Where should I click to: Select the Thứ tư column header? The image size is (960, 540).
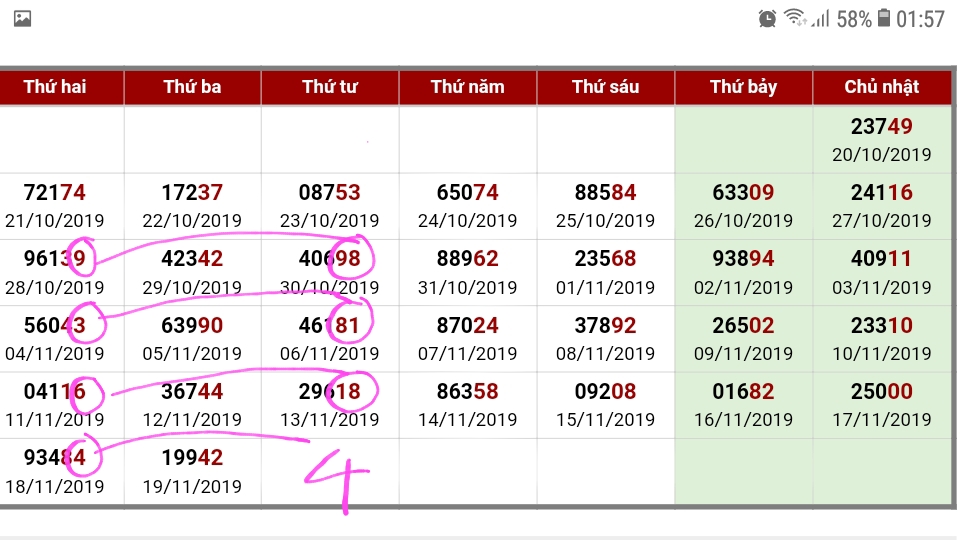330,87
